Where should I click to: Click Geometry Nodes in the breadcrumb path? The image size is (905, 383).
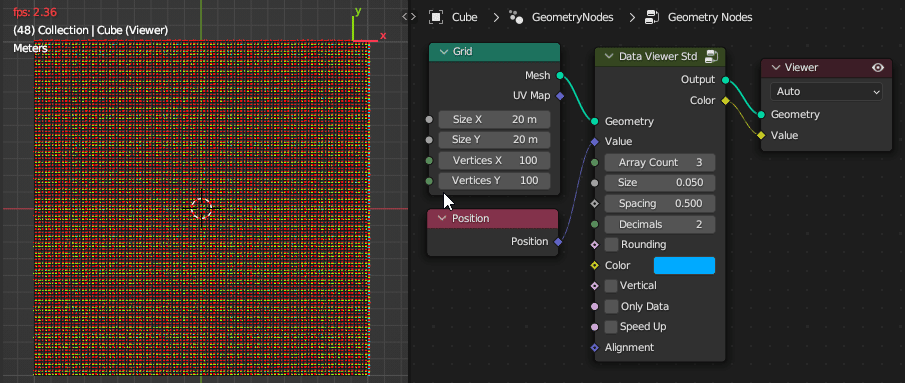(x=710, y=17)
